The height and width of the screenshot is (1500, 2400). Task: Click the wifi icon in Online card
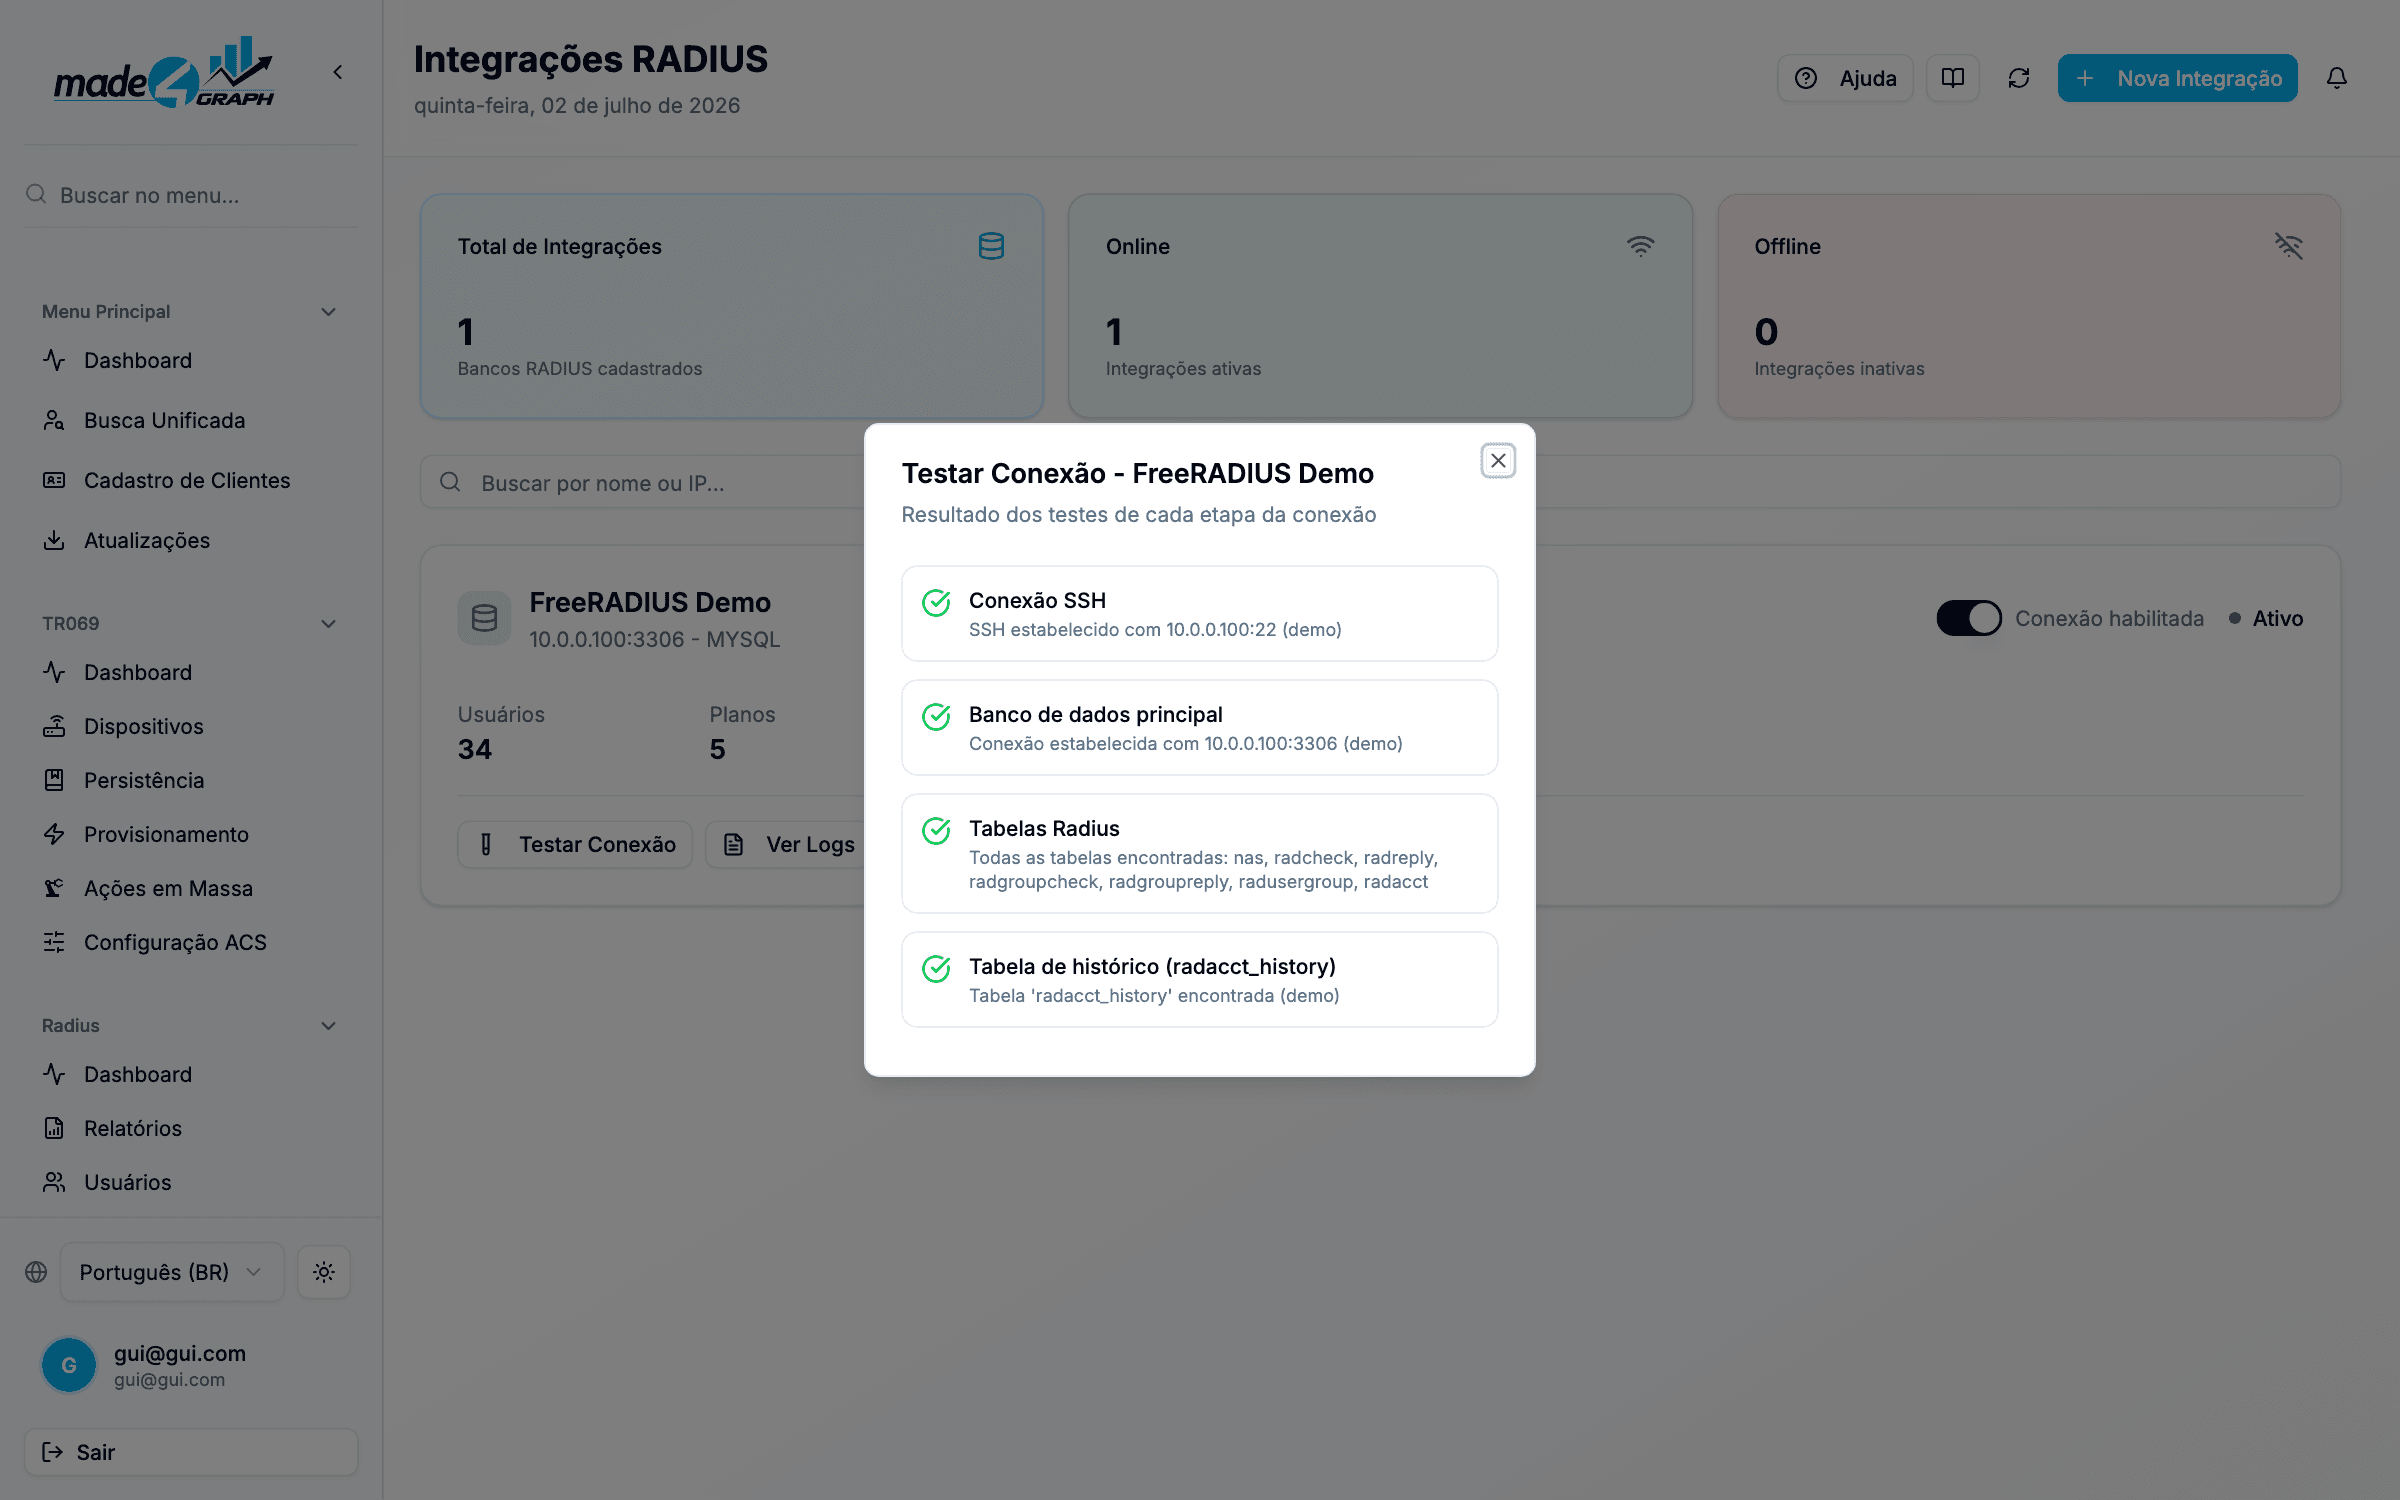pyautogui.click(x=1641, y=246)
